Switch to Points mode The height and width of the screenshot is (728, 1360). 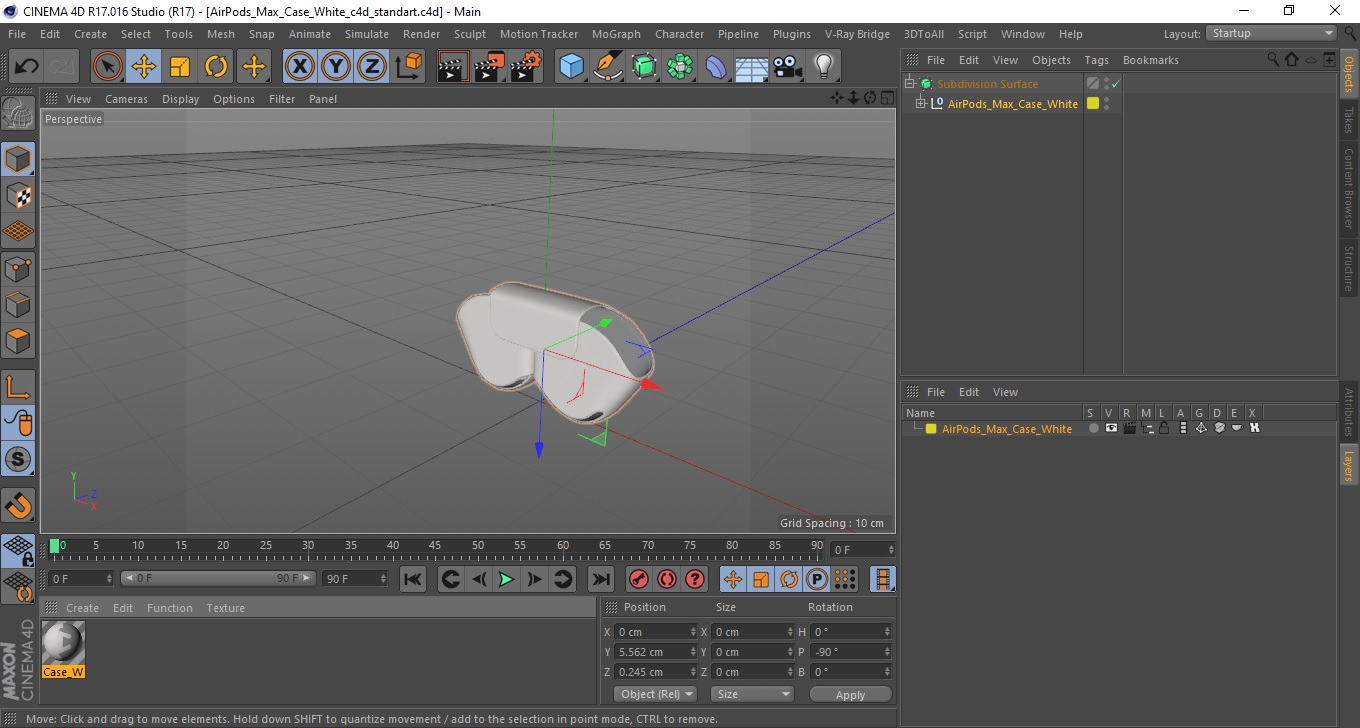[x=18, y=268]
